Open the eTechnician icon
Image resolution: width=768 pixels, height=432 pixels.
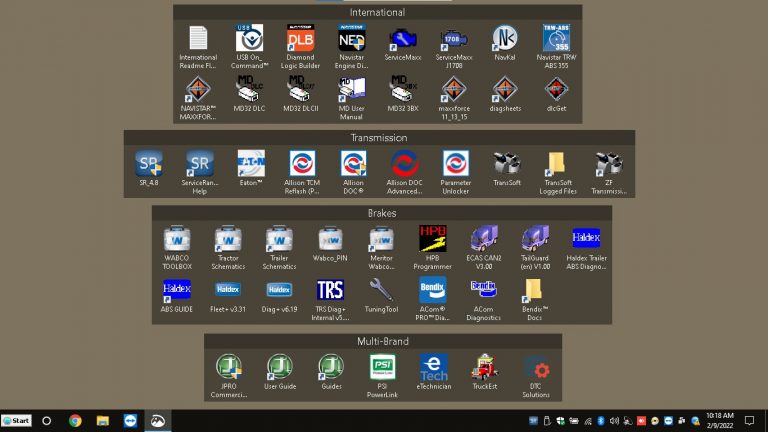pos(433,368)
